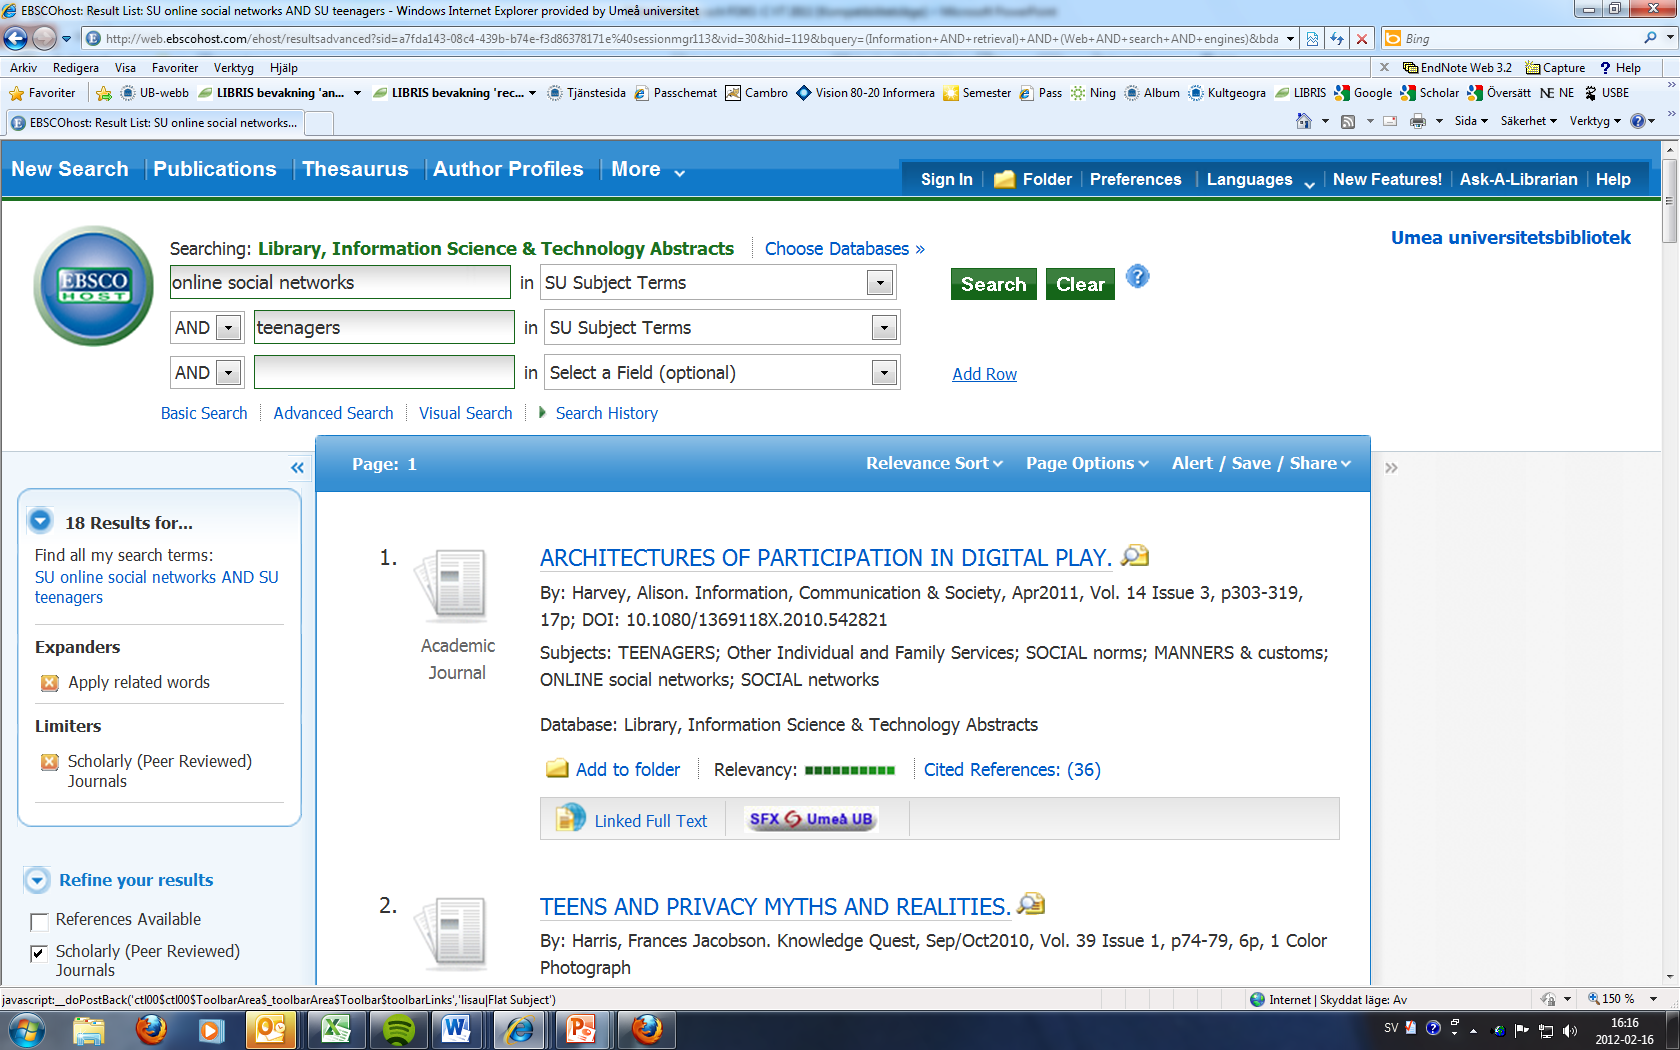Collapse left sidebar with double arrow
Image resolution: width=1680 pixels, height=1050 pixels.
point(297,468)
